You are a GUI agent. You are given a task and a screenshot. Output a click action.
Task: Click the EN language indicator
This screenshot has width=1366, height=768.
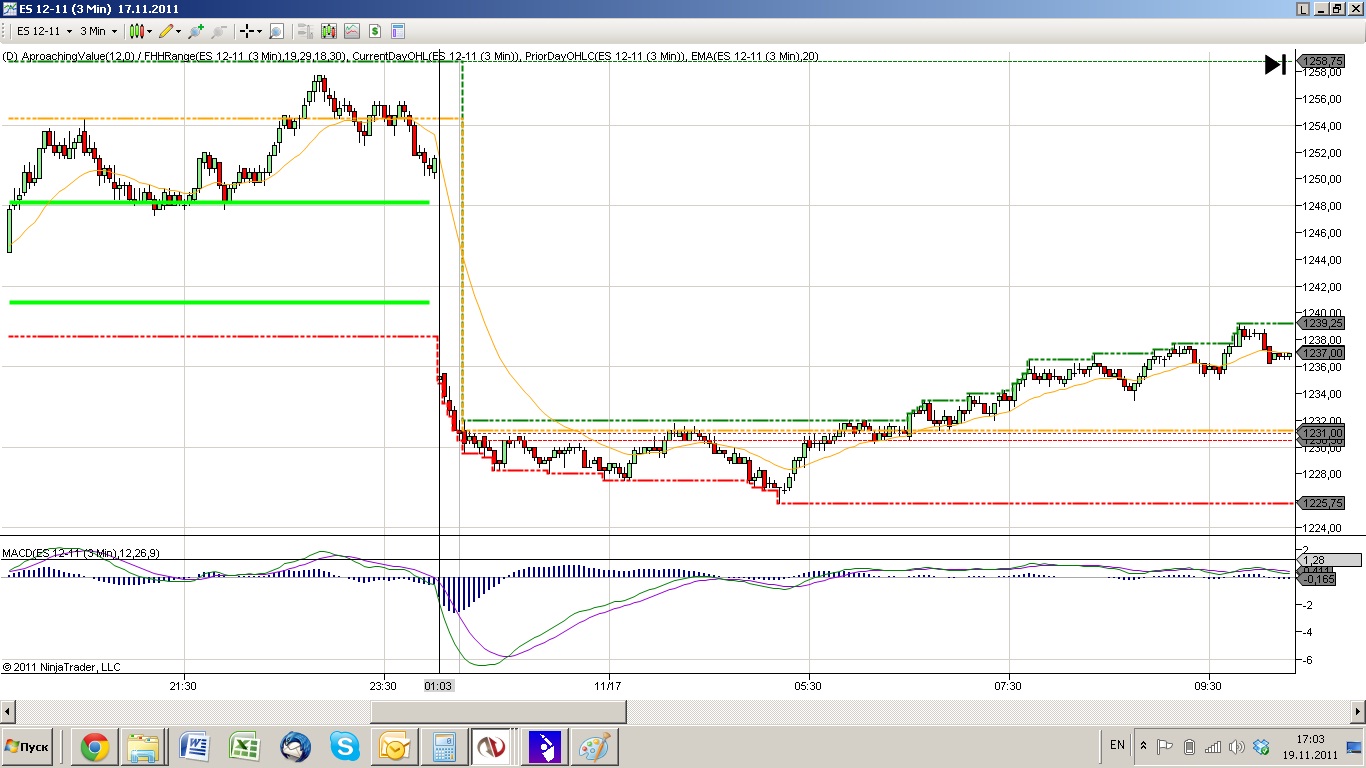[1117, 745]
